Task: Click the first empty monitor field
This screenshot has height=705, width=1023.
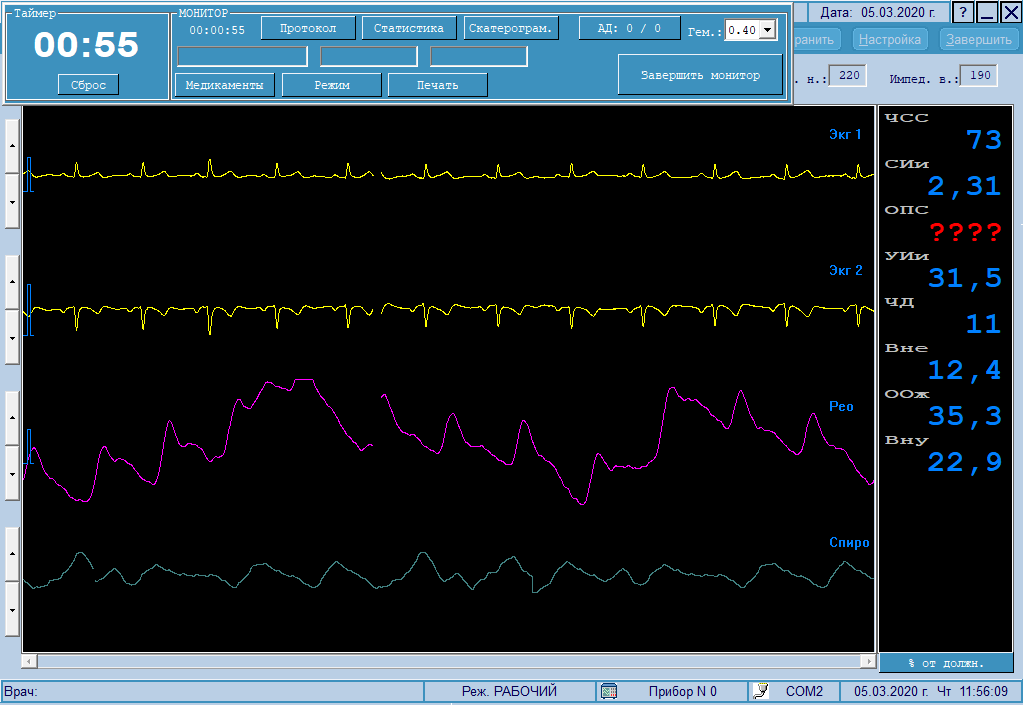Action: tap(242, 56)
